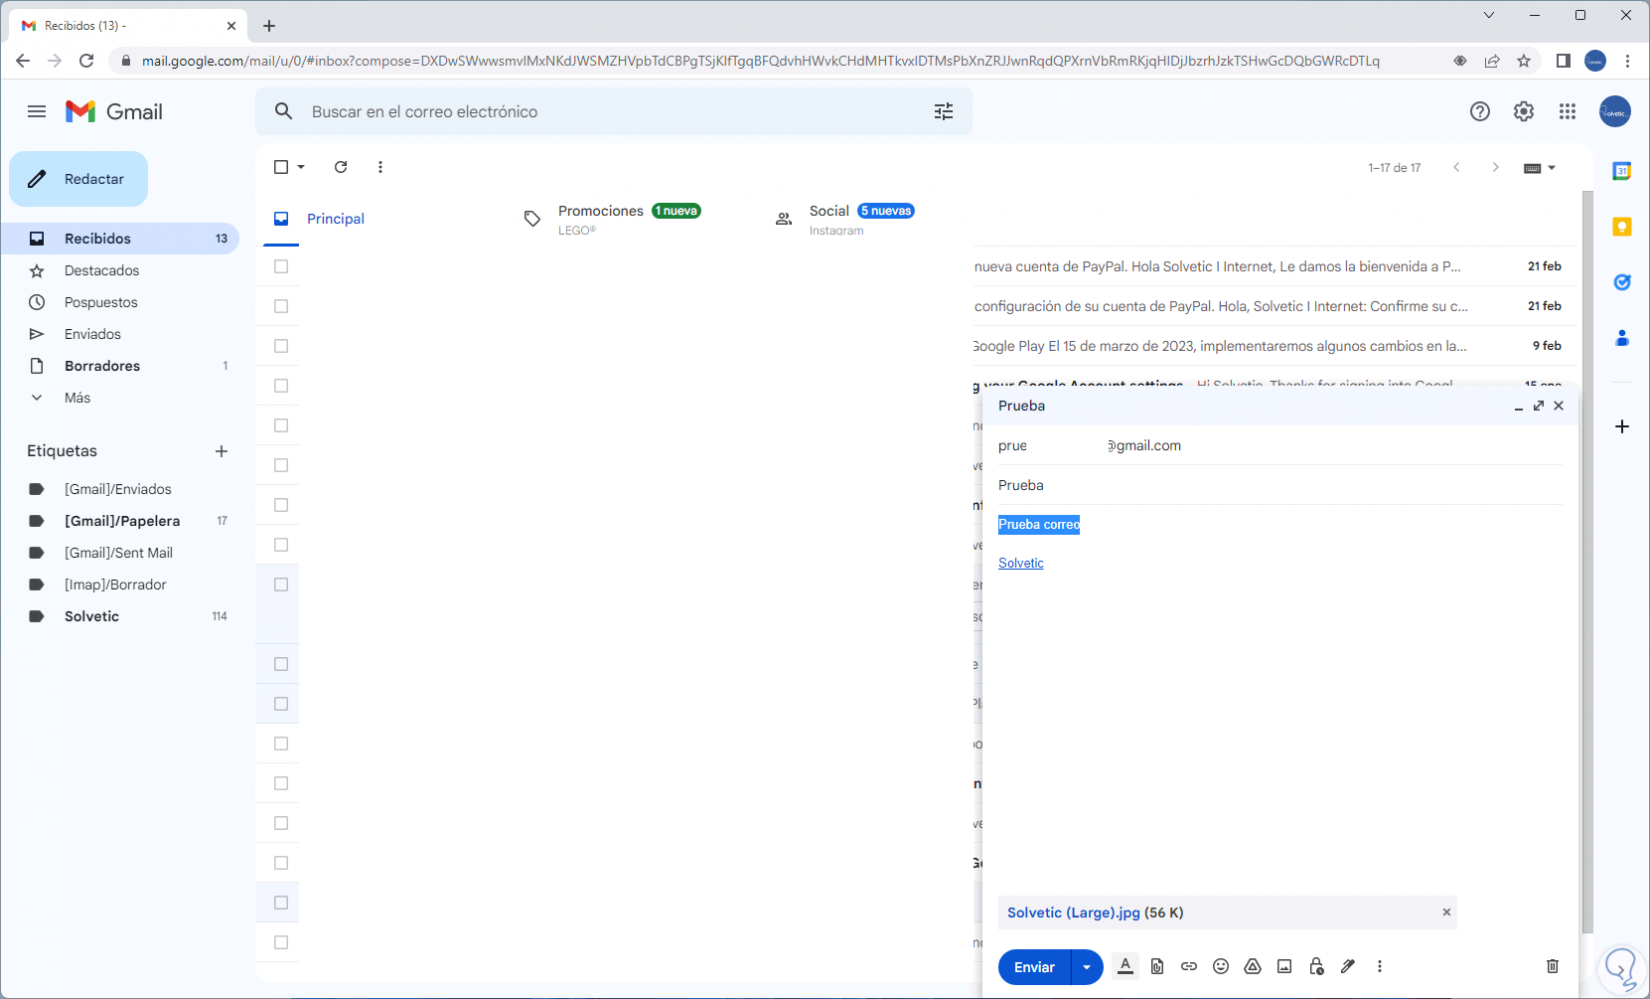Send the email with Enviar
Screen dimensions: 1650x999
[1034, 967]
